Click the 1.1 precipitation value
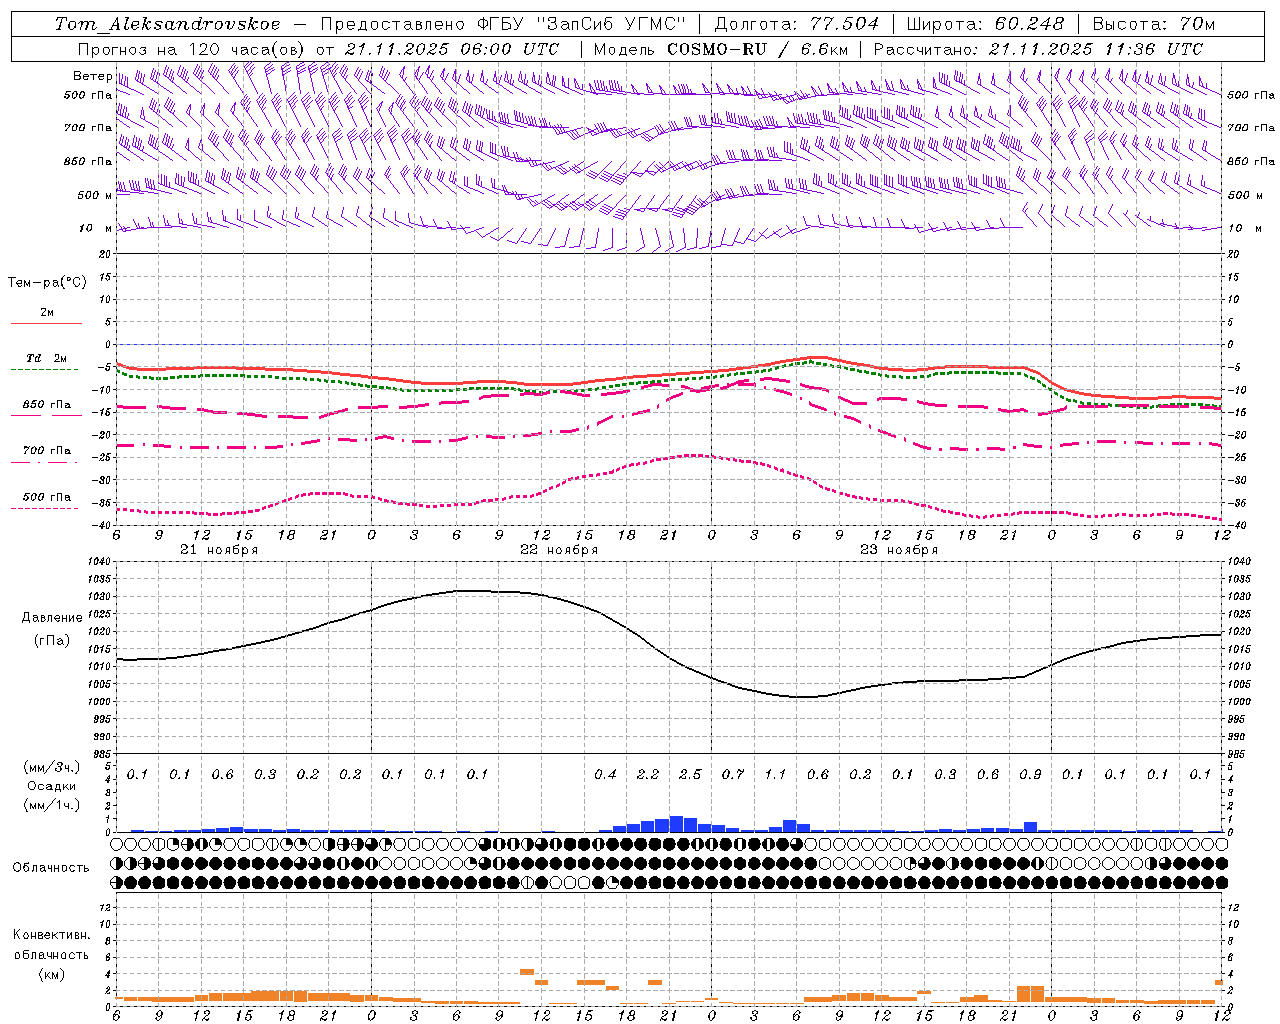 (775, 775)
